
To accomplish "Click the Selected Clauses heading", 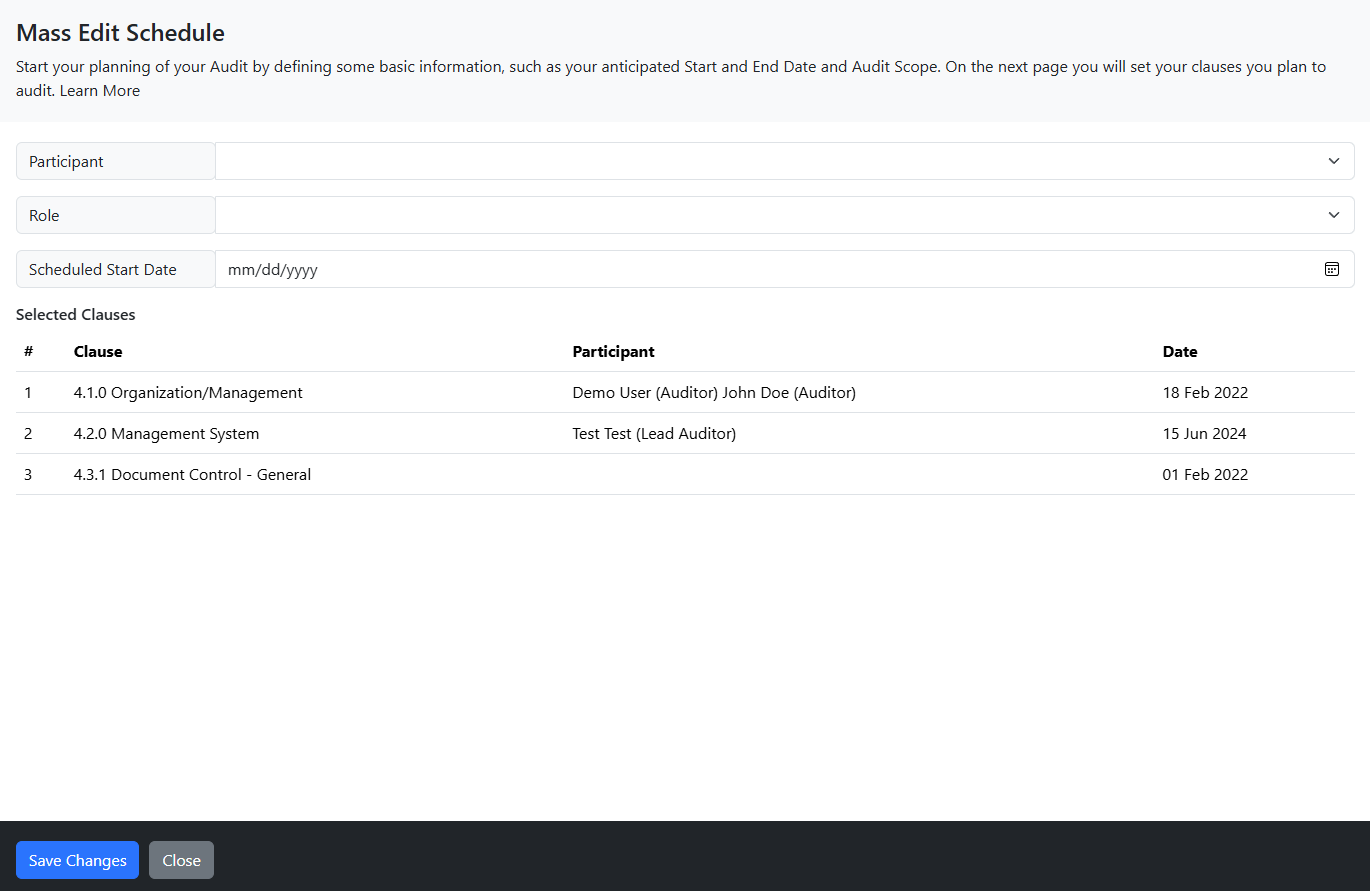I will coord(76,315).
